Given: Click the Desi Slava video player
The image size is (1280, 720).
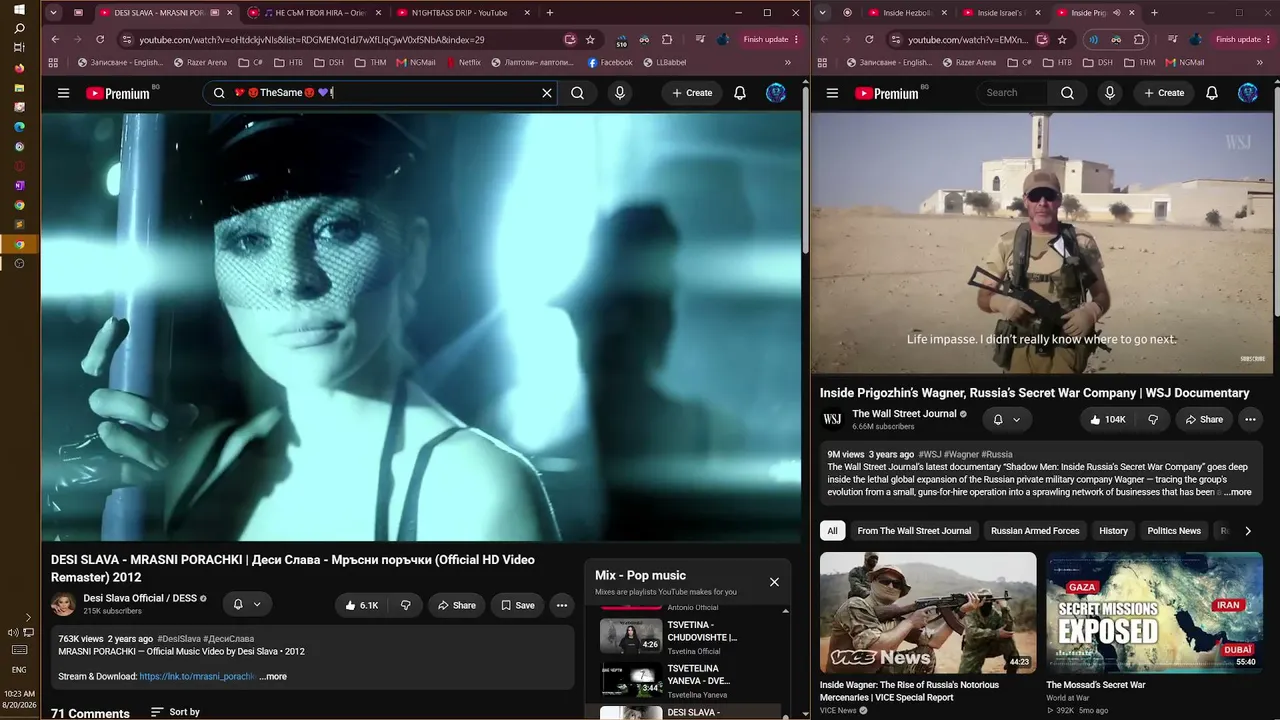Looking at the screenshot, I should (x=421, y=327).
